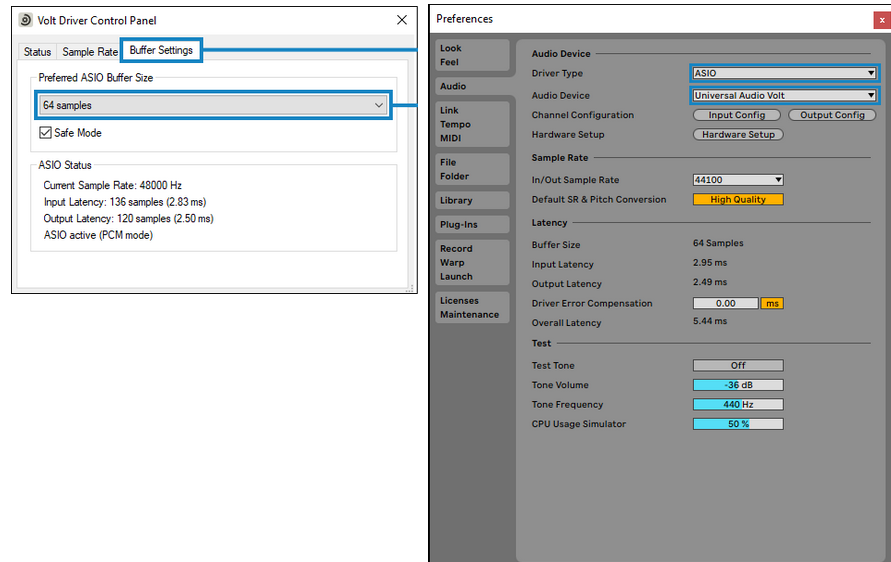Viewport: 891px width, 562px height.
Task: Click the window resize grip in Volt panel
Action: click(x=409, y=288)
